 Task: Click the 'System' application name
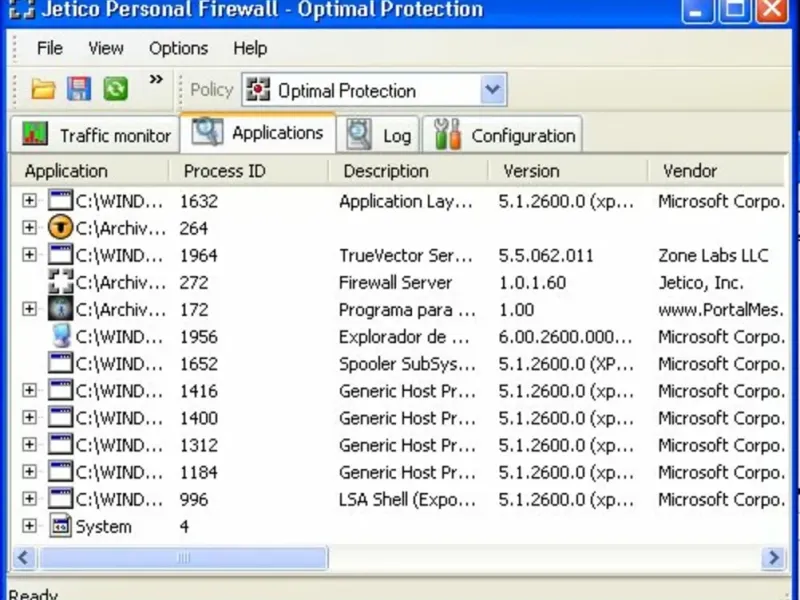(x=104, y=527)
